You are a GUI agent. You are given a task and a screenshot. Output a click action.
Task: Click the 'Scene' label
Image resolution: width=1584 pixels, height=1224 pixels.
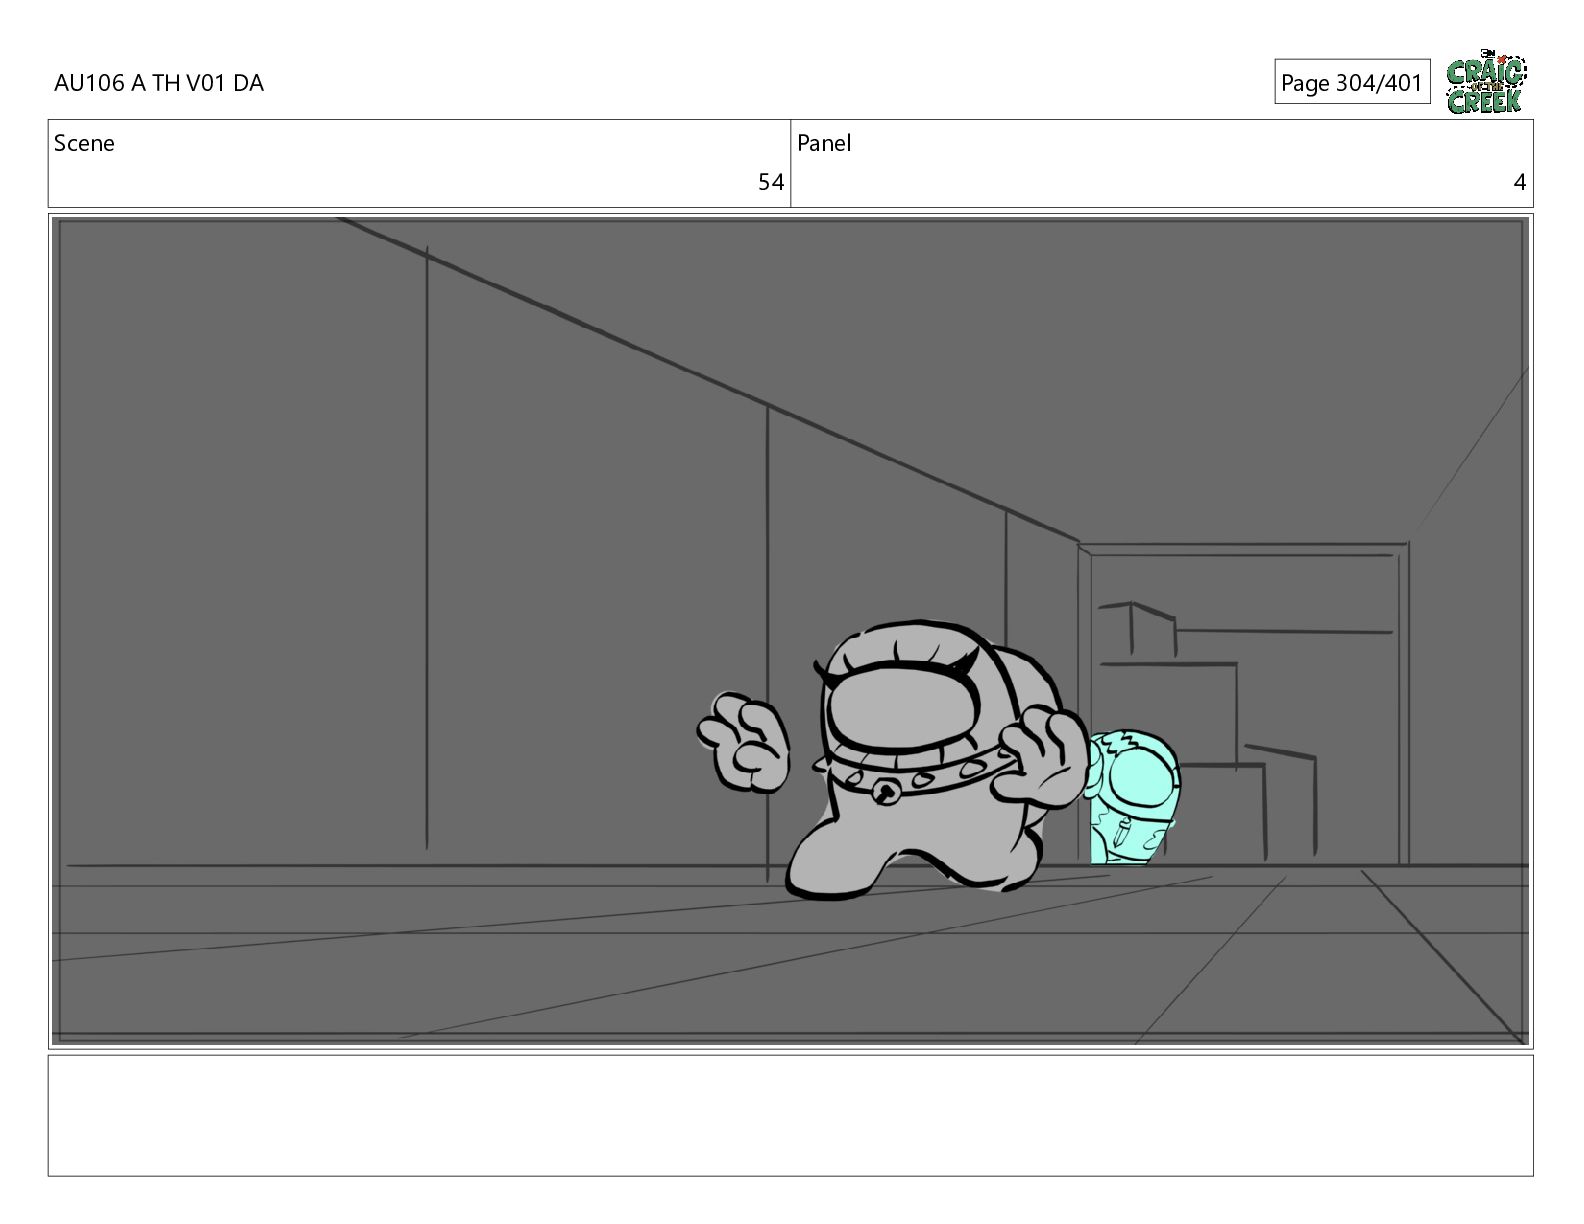pyautogui.click(x=84, y=143)
